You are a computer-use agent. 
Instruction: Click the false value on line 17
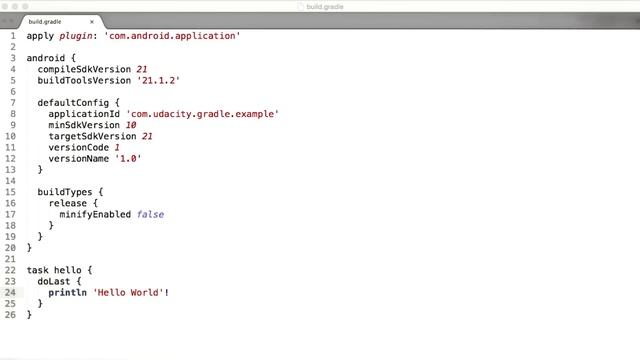point(150,214)
